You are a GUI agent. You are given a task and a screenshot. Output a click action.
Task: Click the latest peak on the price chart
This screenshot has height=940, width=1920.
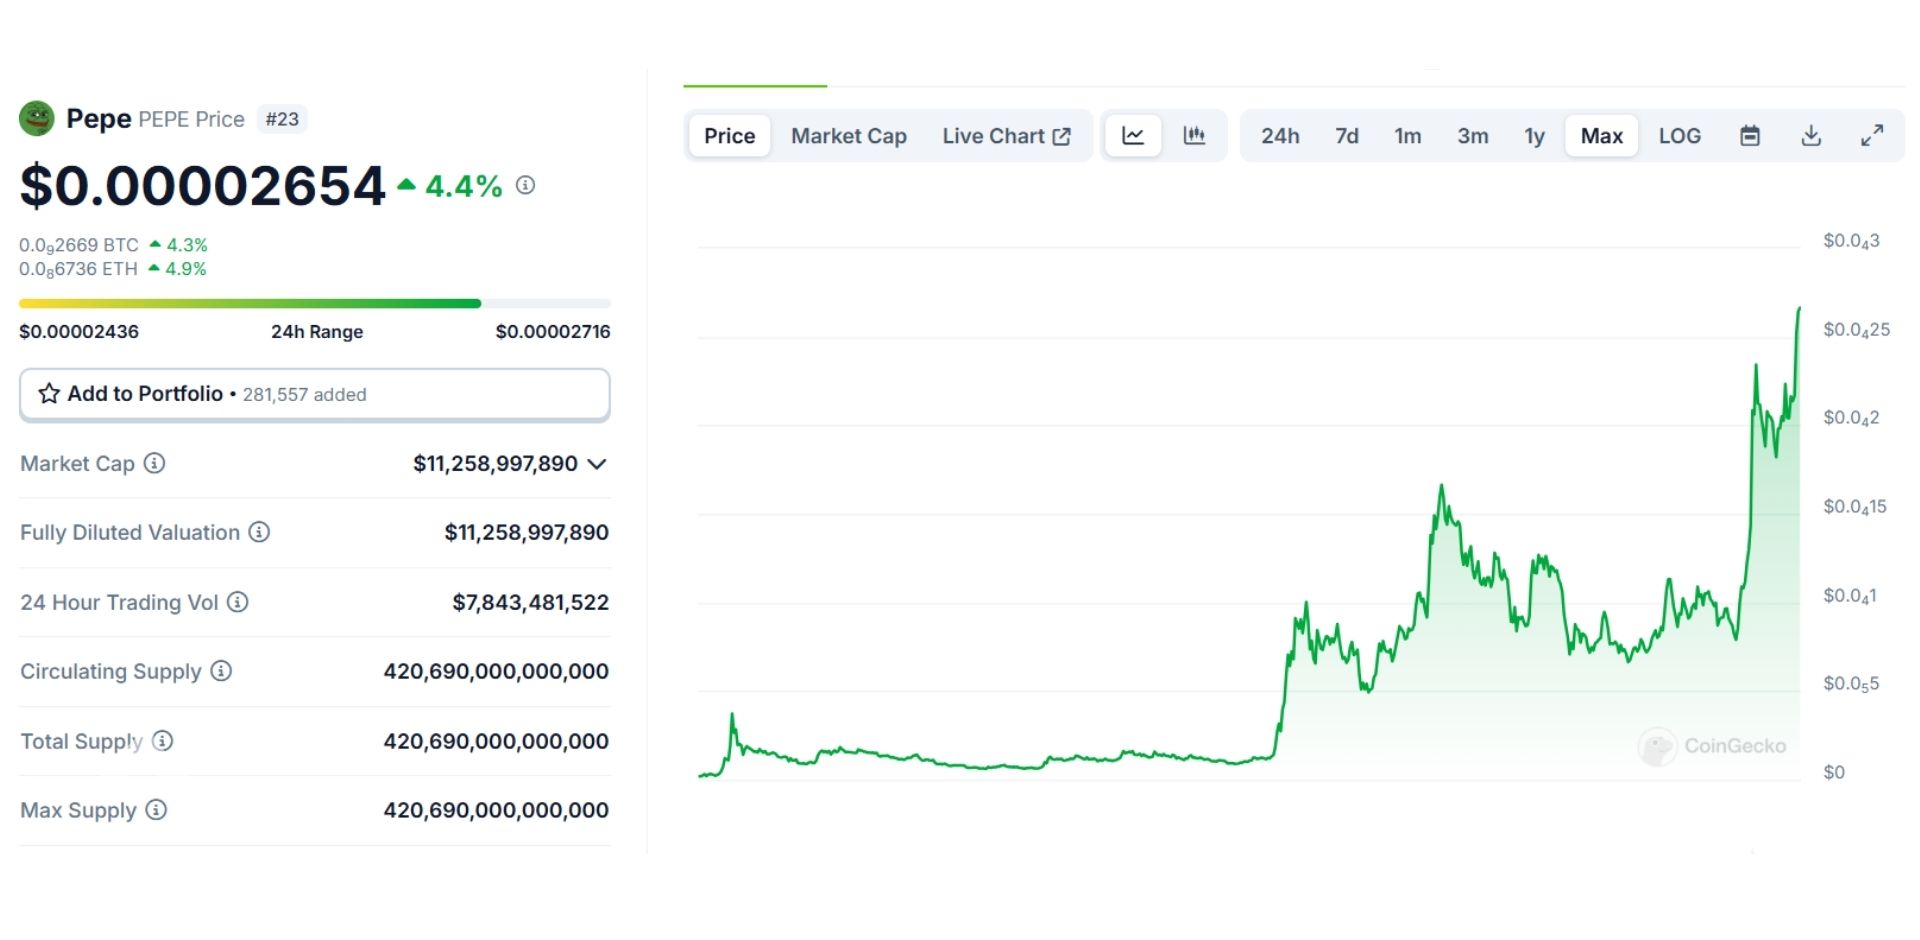click(x=1799, y=309)
